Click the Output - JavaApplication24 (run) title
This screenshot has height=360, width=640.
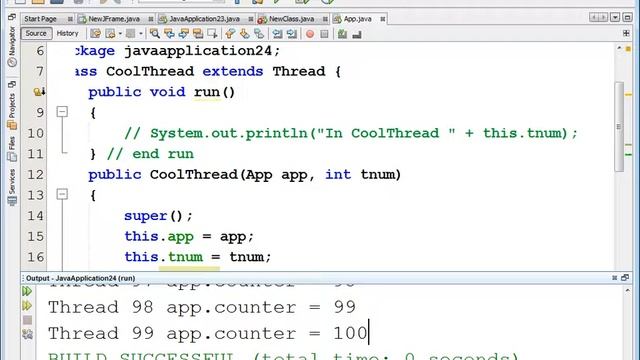[x=80, y=278]
